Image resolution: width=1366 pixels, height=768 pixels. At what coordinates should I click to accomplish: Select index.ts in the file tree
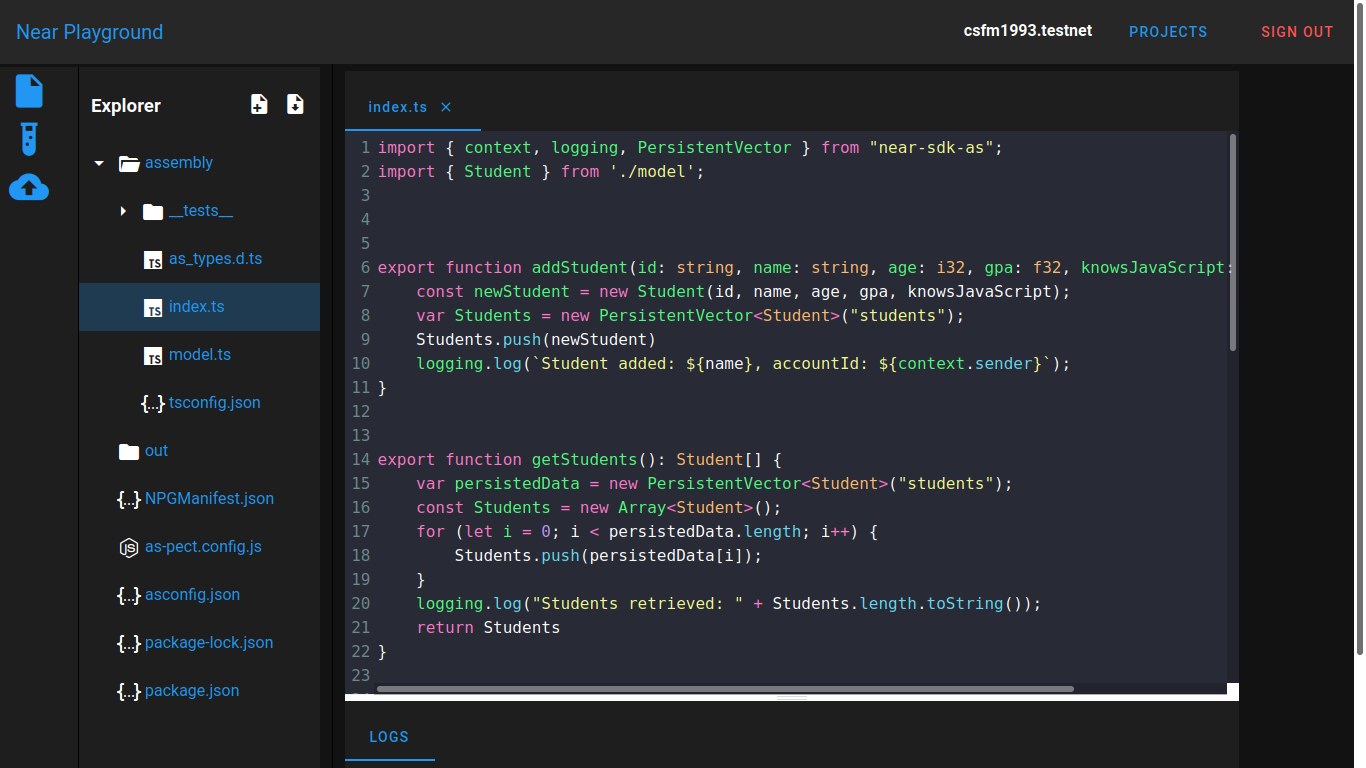tap(196, 307)
